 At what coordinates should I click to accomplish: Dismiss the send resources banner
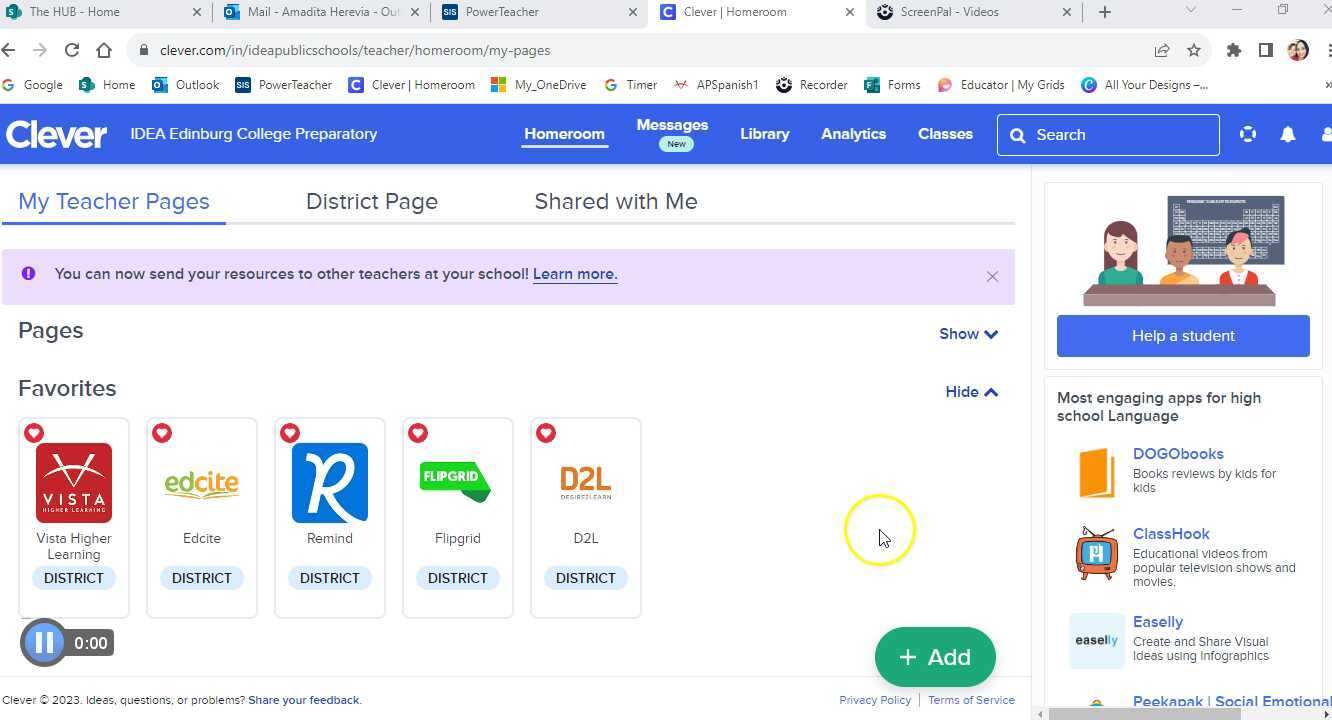[x=992, y=276]
